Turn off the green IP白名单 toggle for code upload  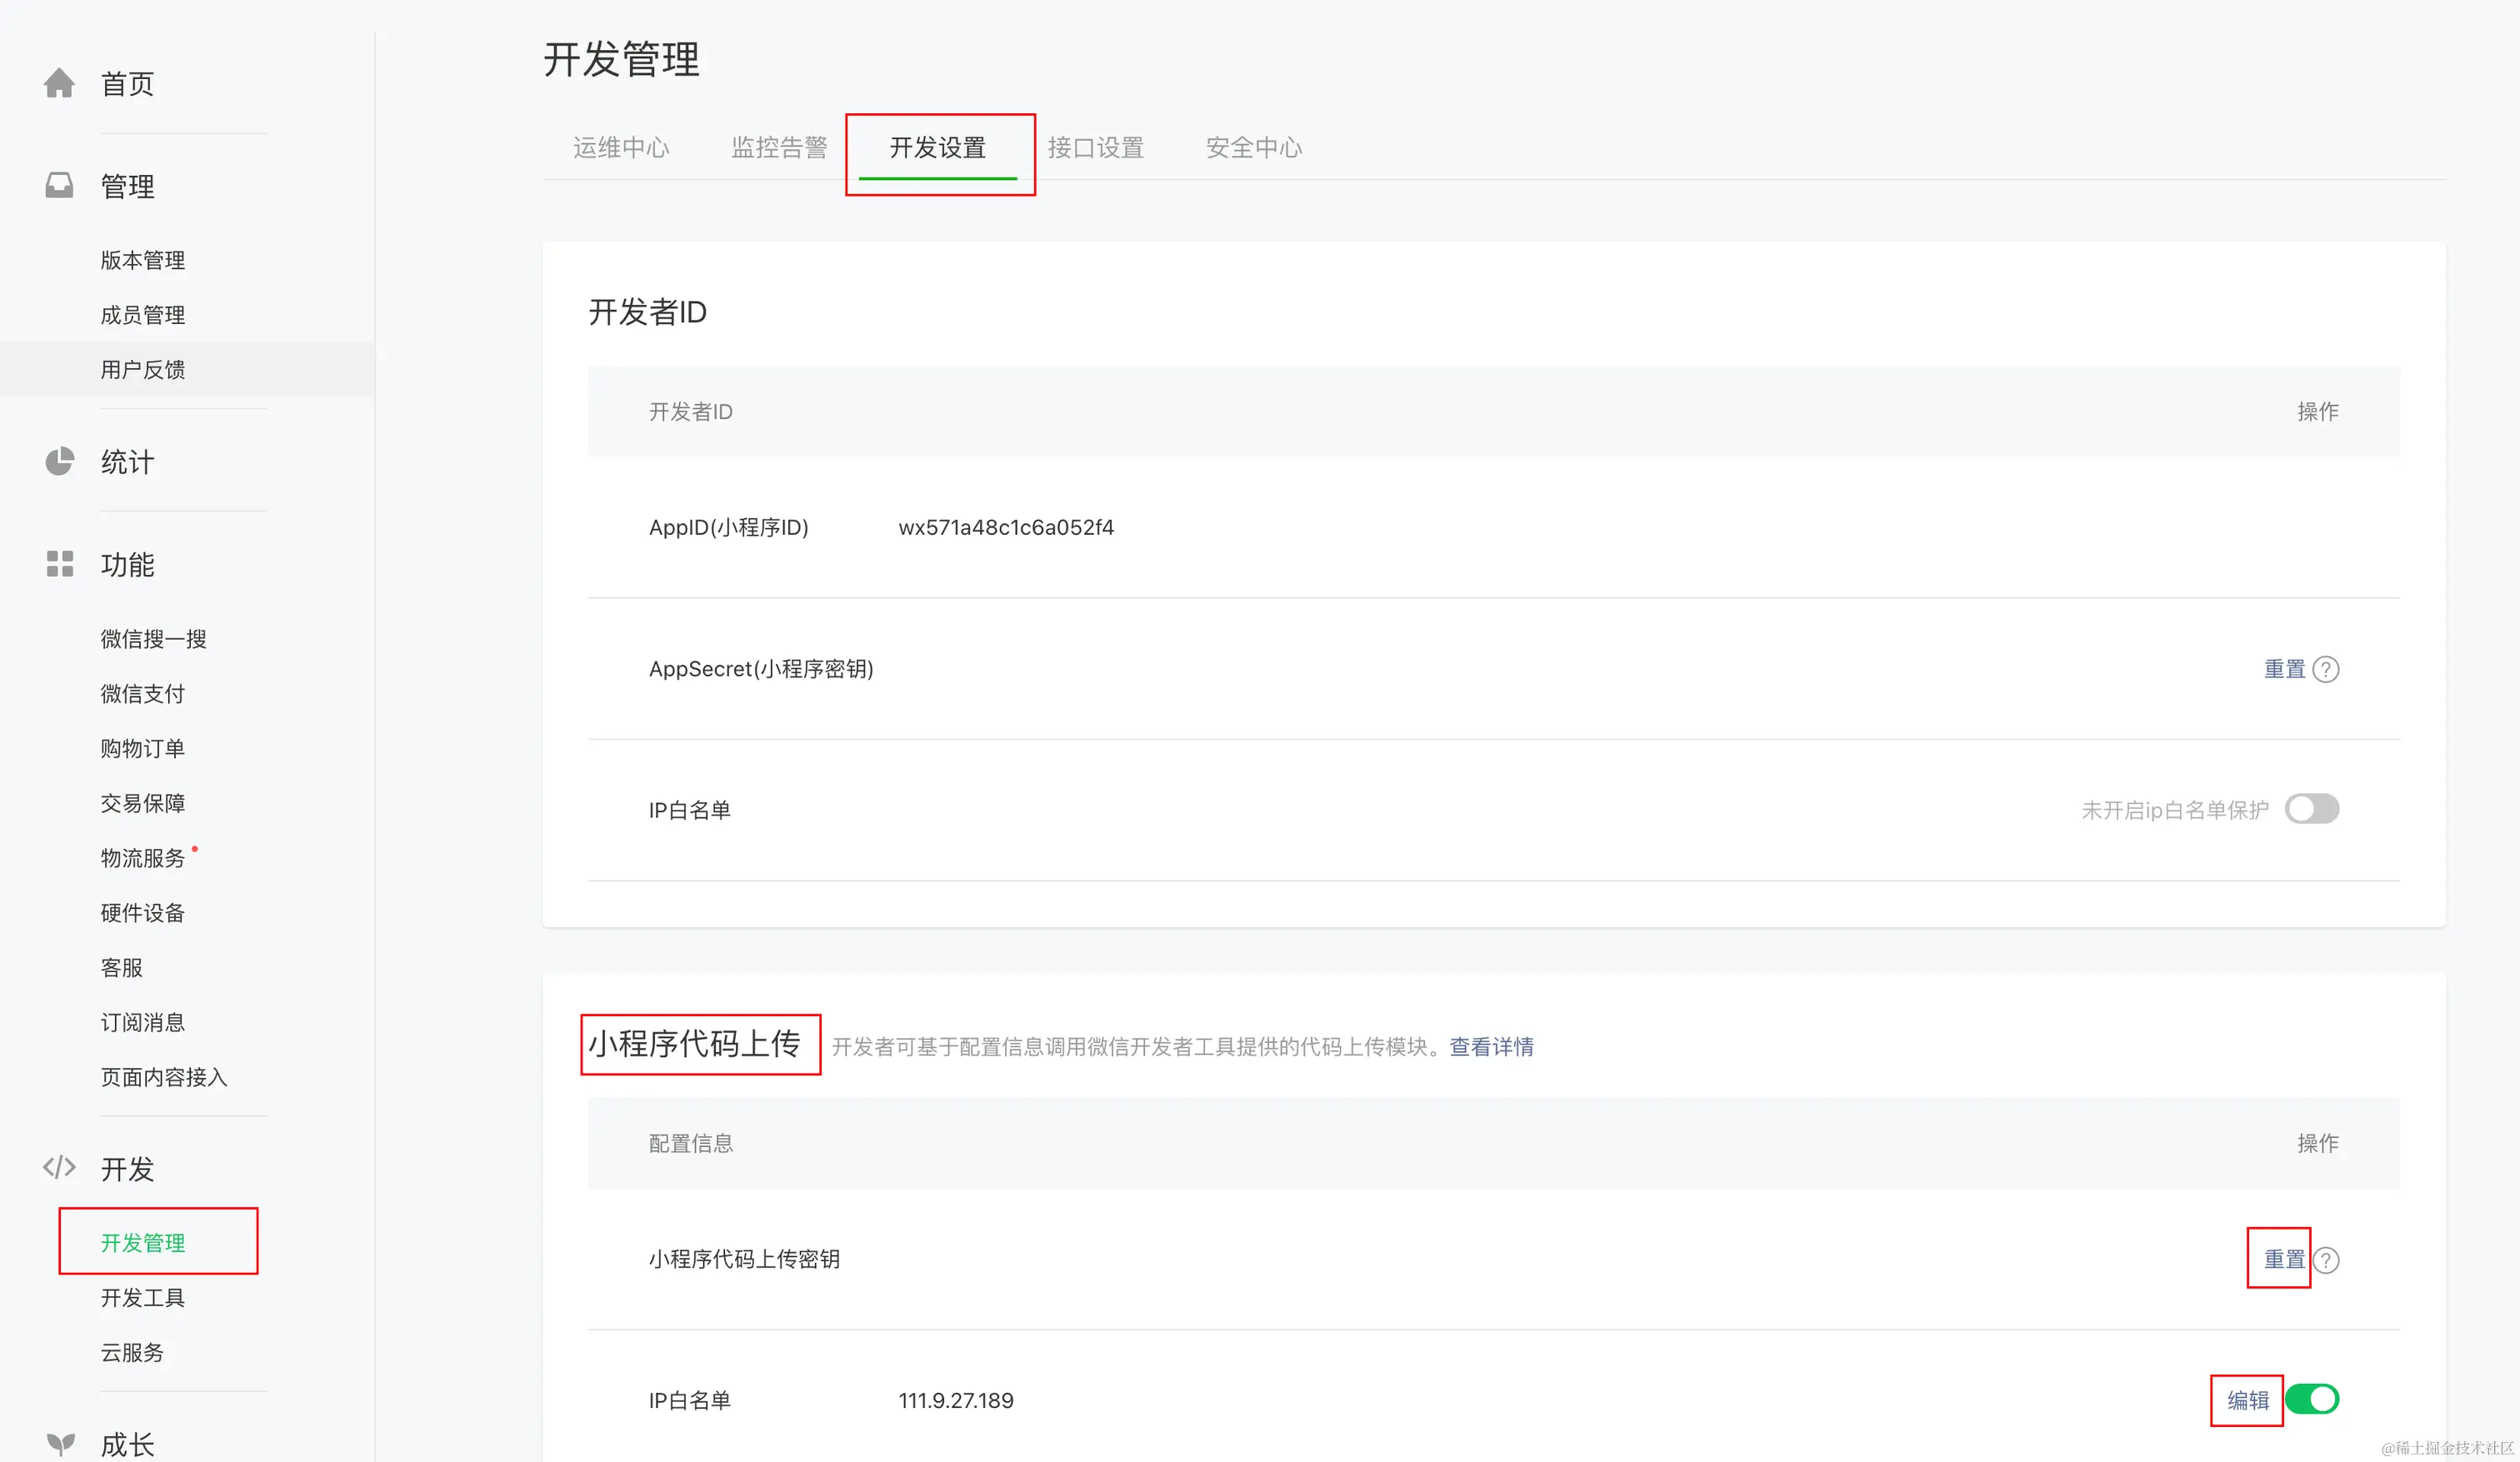tap(2311, 1399)
